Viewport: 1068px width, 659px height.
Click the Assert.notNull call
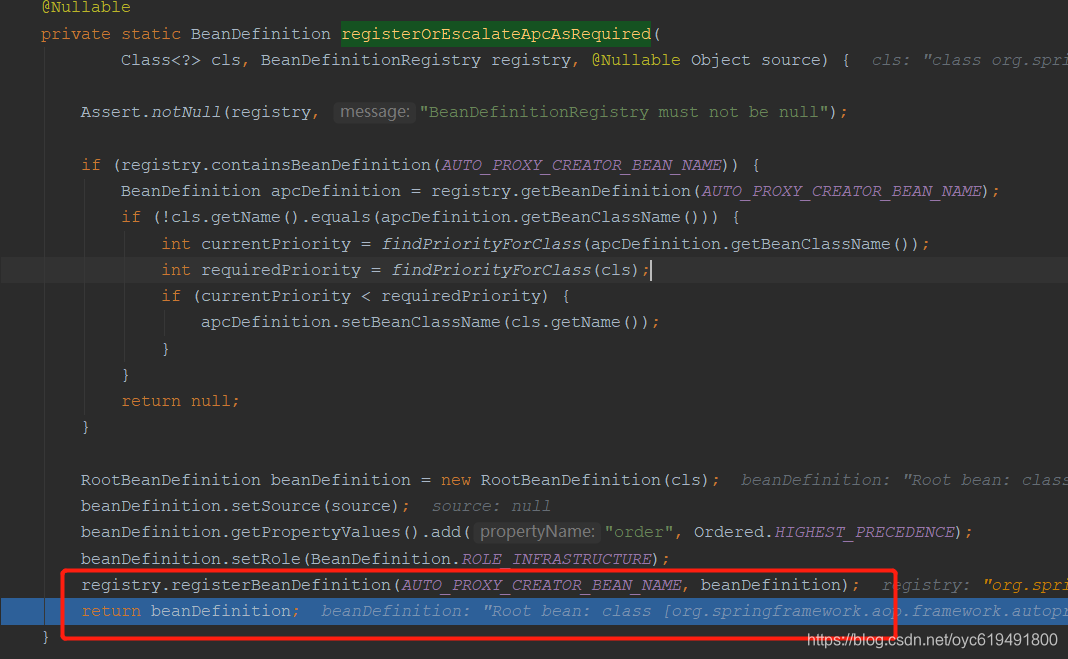[151, 112]
